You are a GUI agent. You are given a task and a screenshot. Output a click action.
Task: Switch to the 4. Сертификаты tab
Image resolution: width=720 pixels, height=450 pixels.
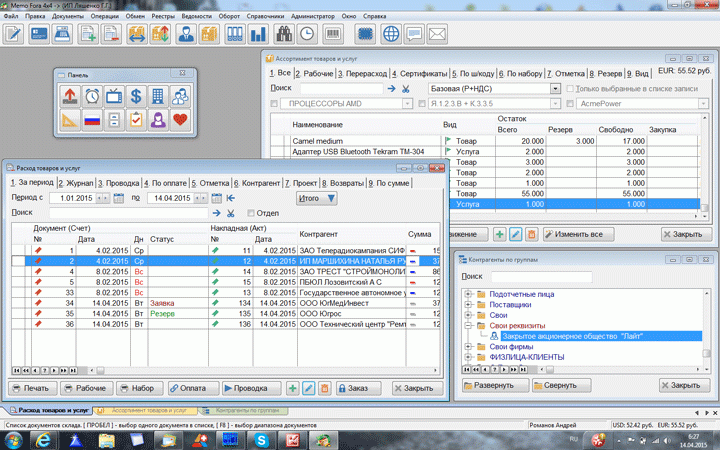420,73
